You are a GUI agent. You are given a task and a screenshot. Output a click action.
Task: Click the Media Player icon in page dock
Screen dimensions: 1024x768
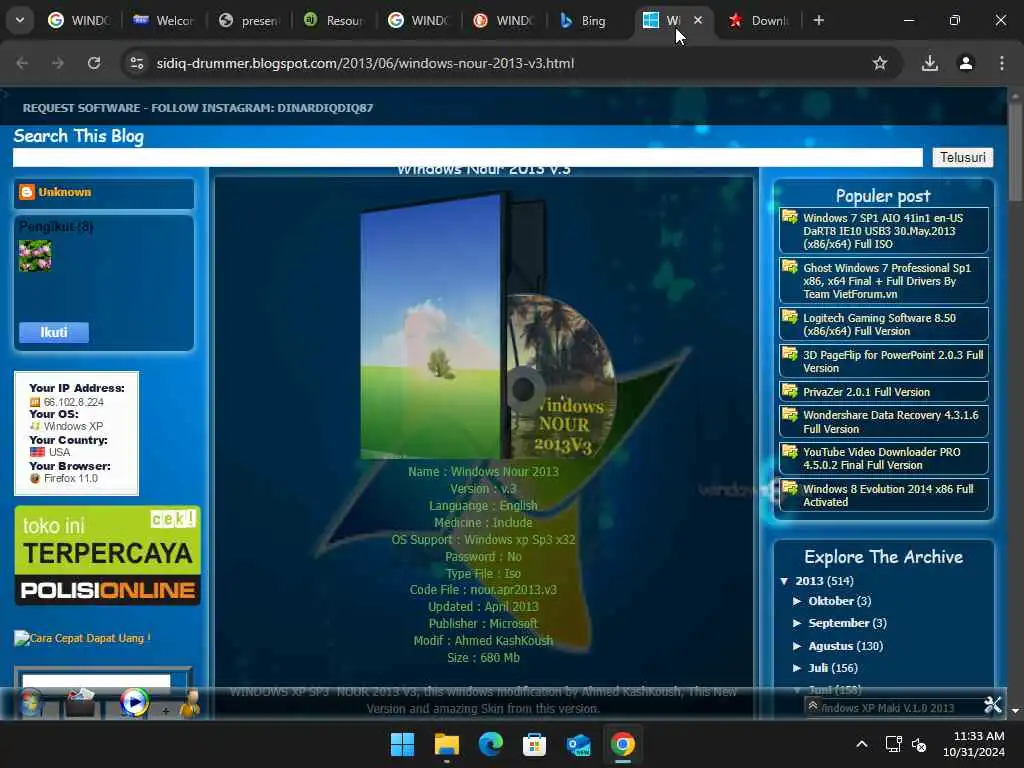134,703
